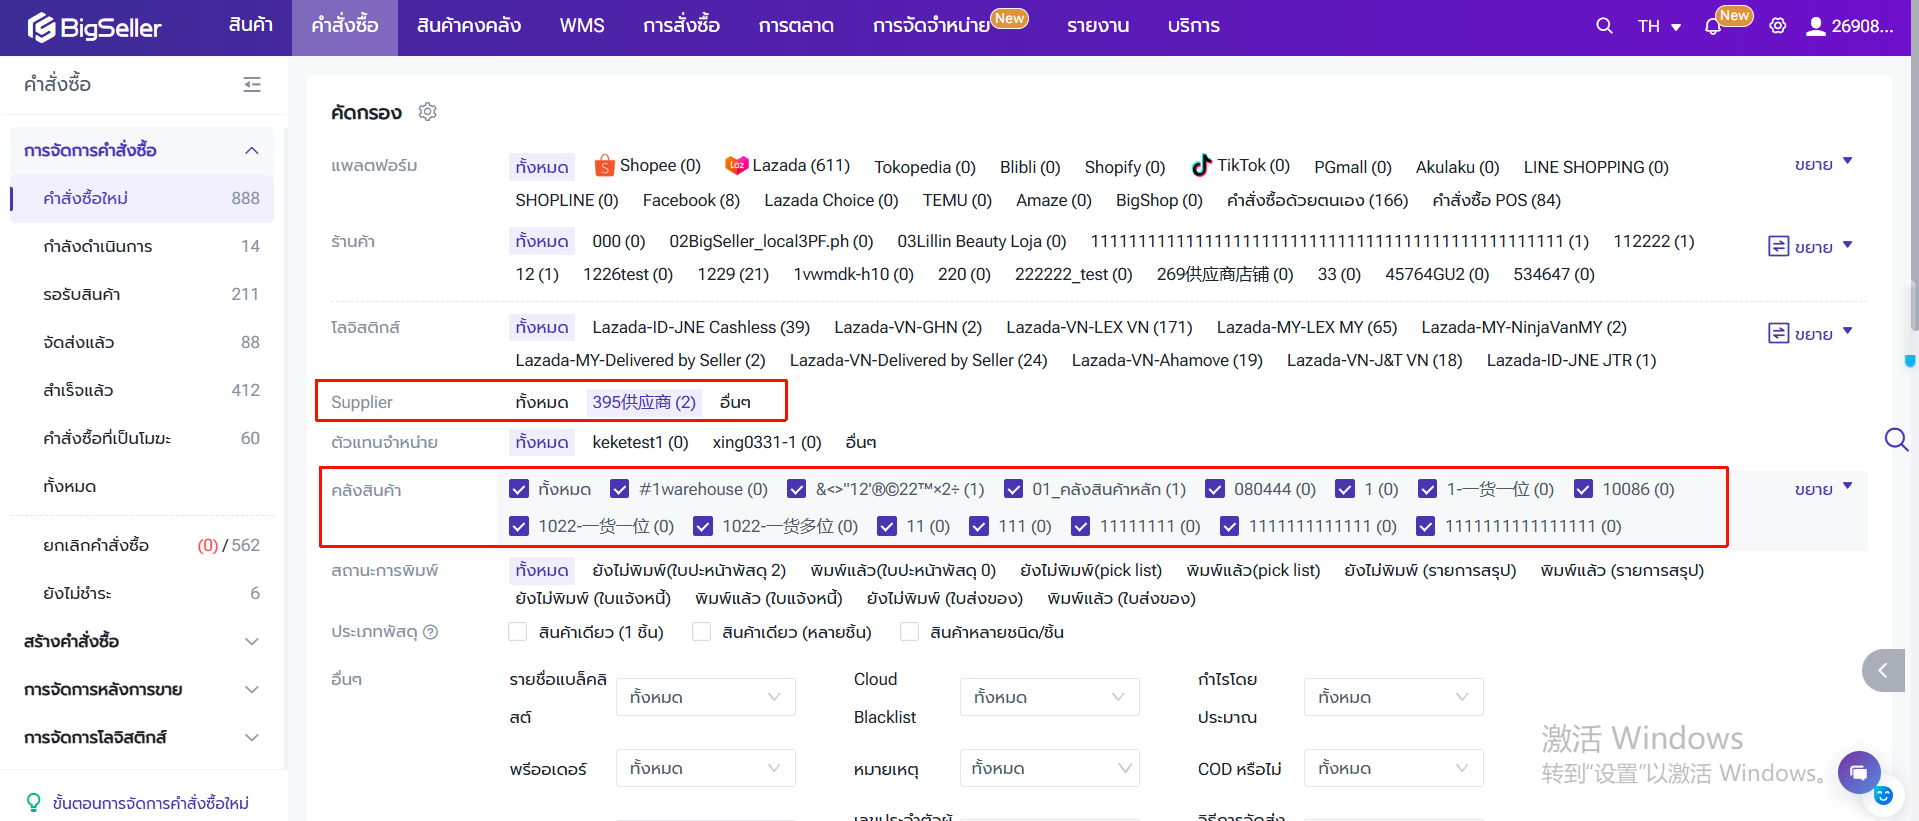The height and width of the screenshot is (821, 1919).
Task: Open รอรับสินค้า in the sidebar
Action: pos(82,294)
